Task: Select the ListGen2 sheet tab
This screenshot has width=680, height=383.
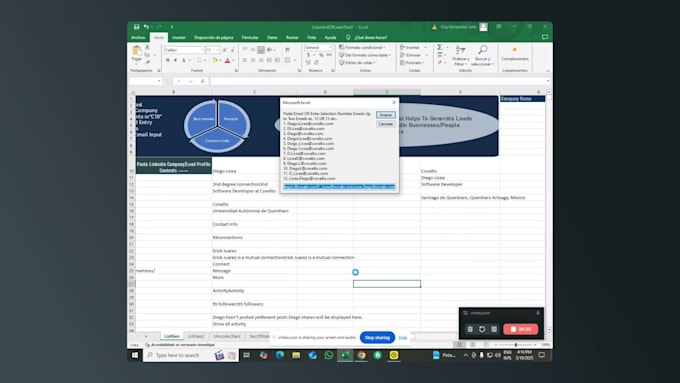Action: point(196,336)
